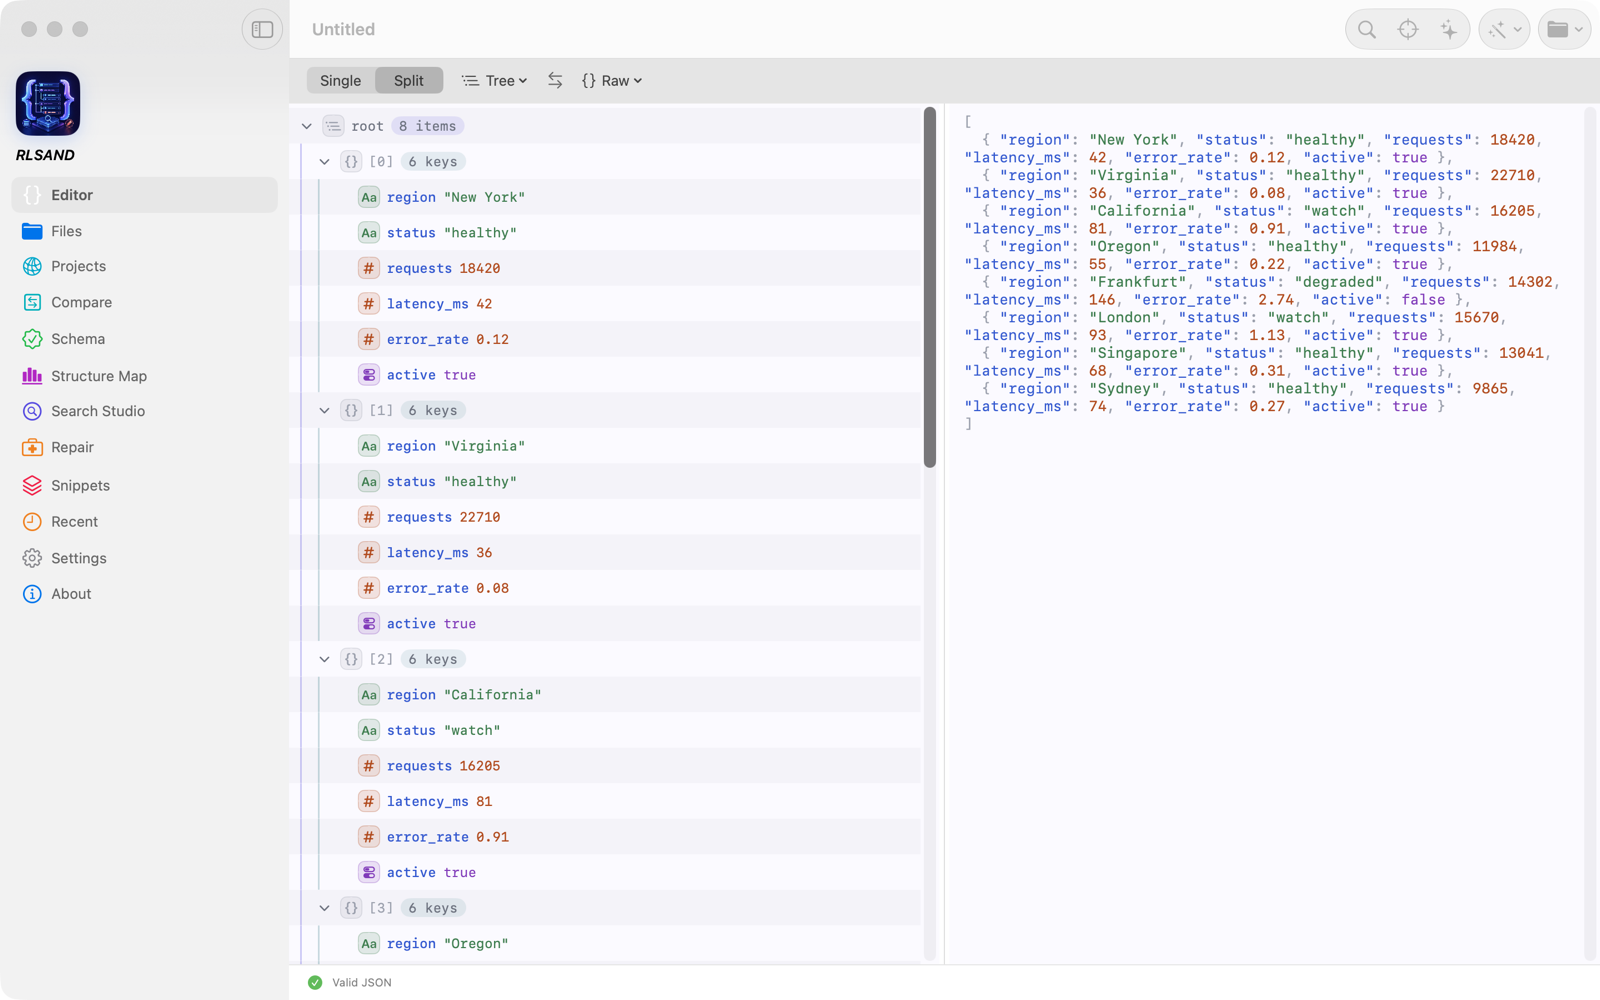Open the magic wand dropdown
The image size is (1600, 1000).
(1504, 30)
